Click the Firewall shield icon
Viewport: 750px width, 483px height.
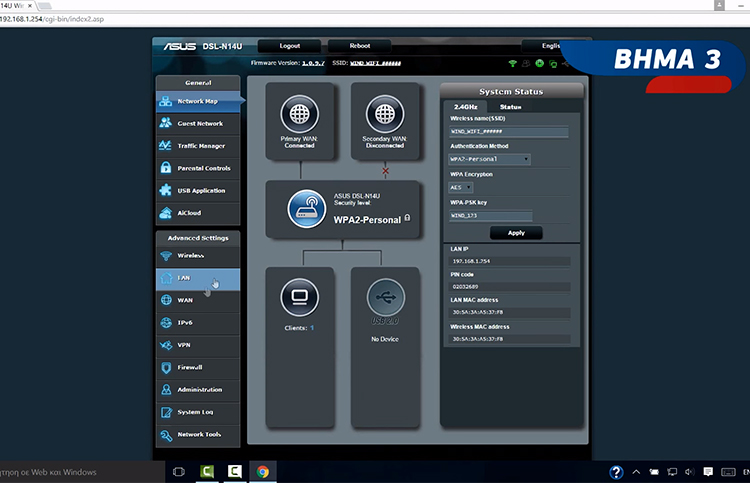pyautogui.click(x=166, y=367)
